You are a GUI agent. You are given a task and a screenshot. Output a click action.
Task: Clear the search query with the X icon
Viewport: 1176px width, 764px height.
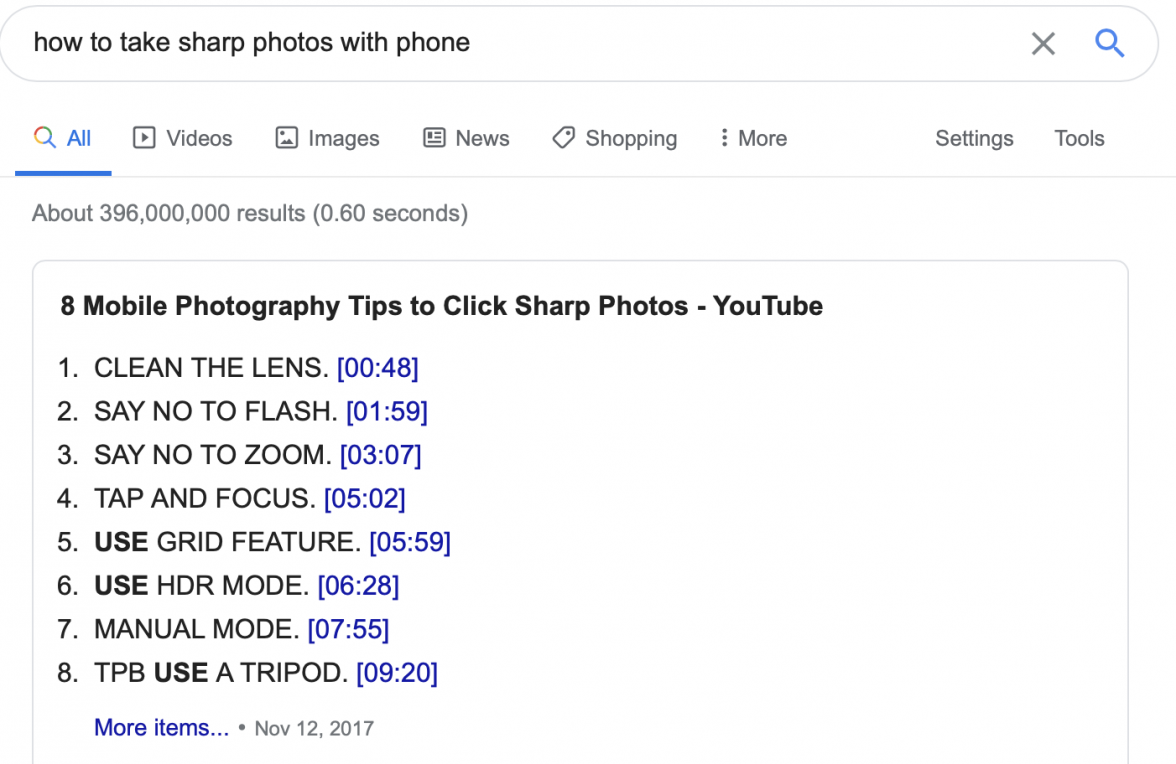click(x=1043, y=43)
